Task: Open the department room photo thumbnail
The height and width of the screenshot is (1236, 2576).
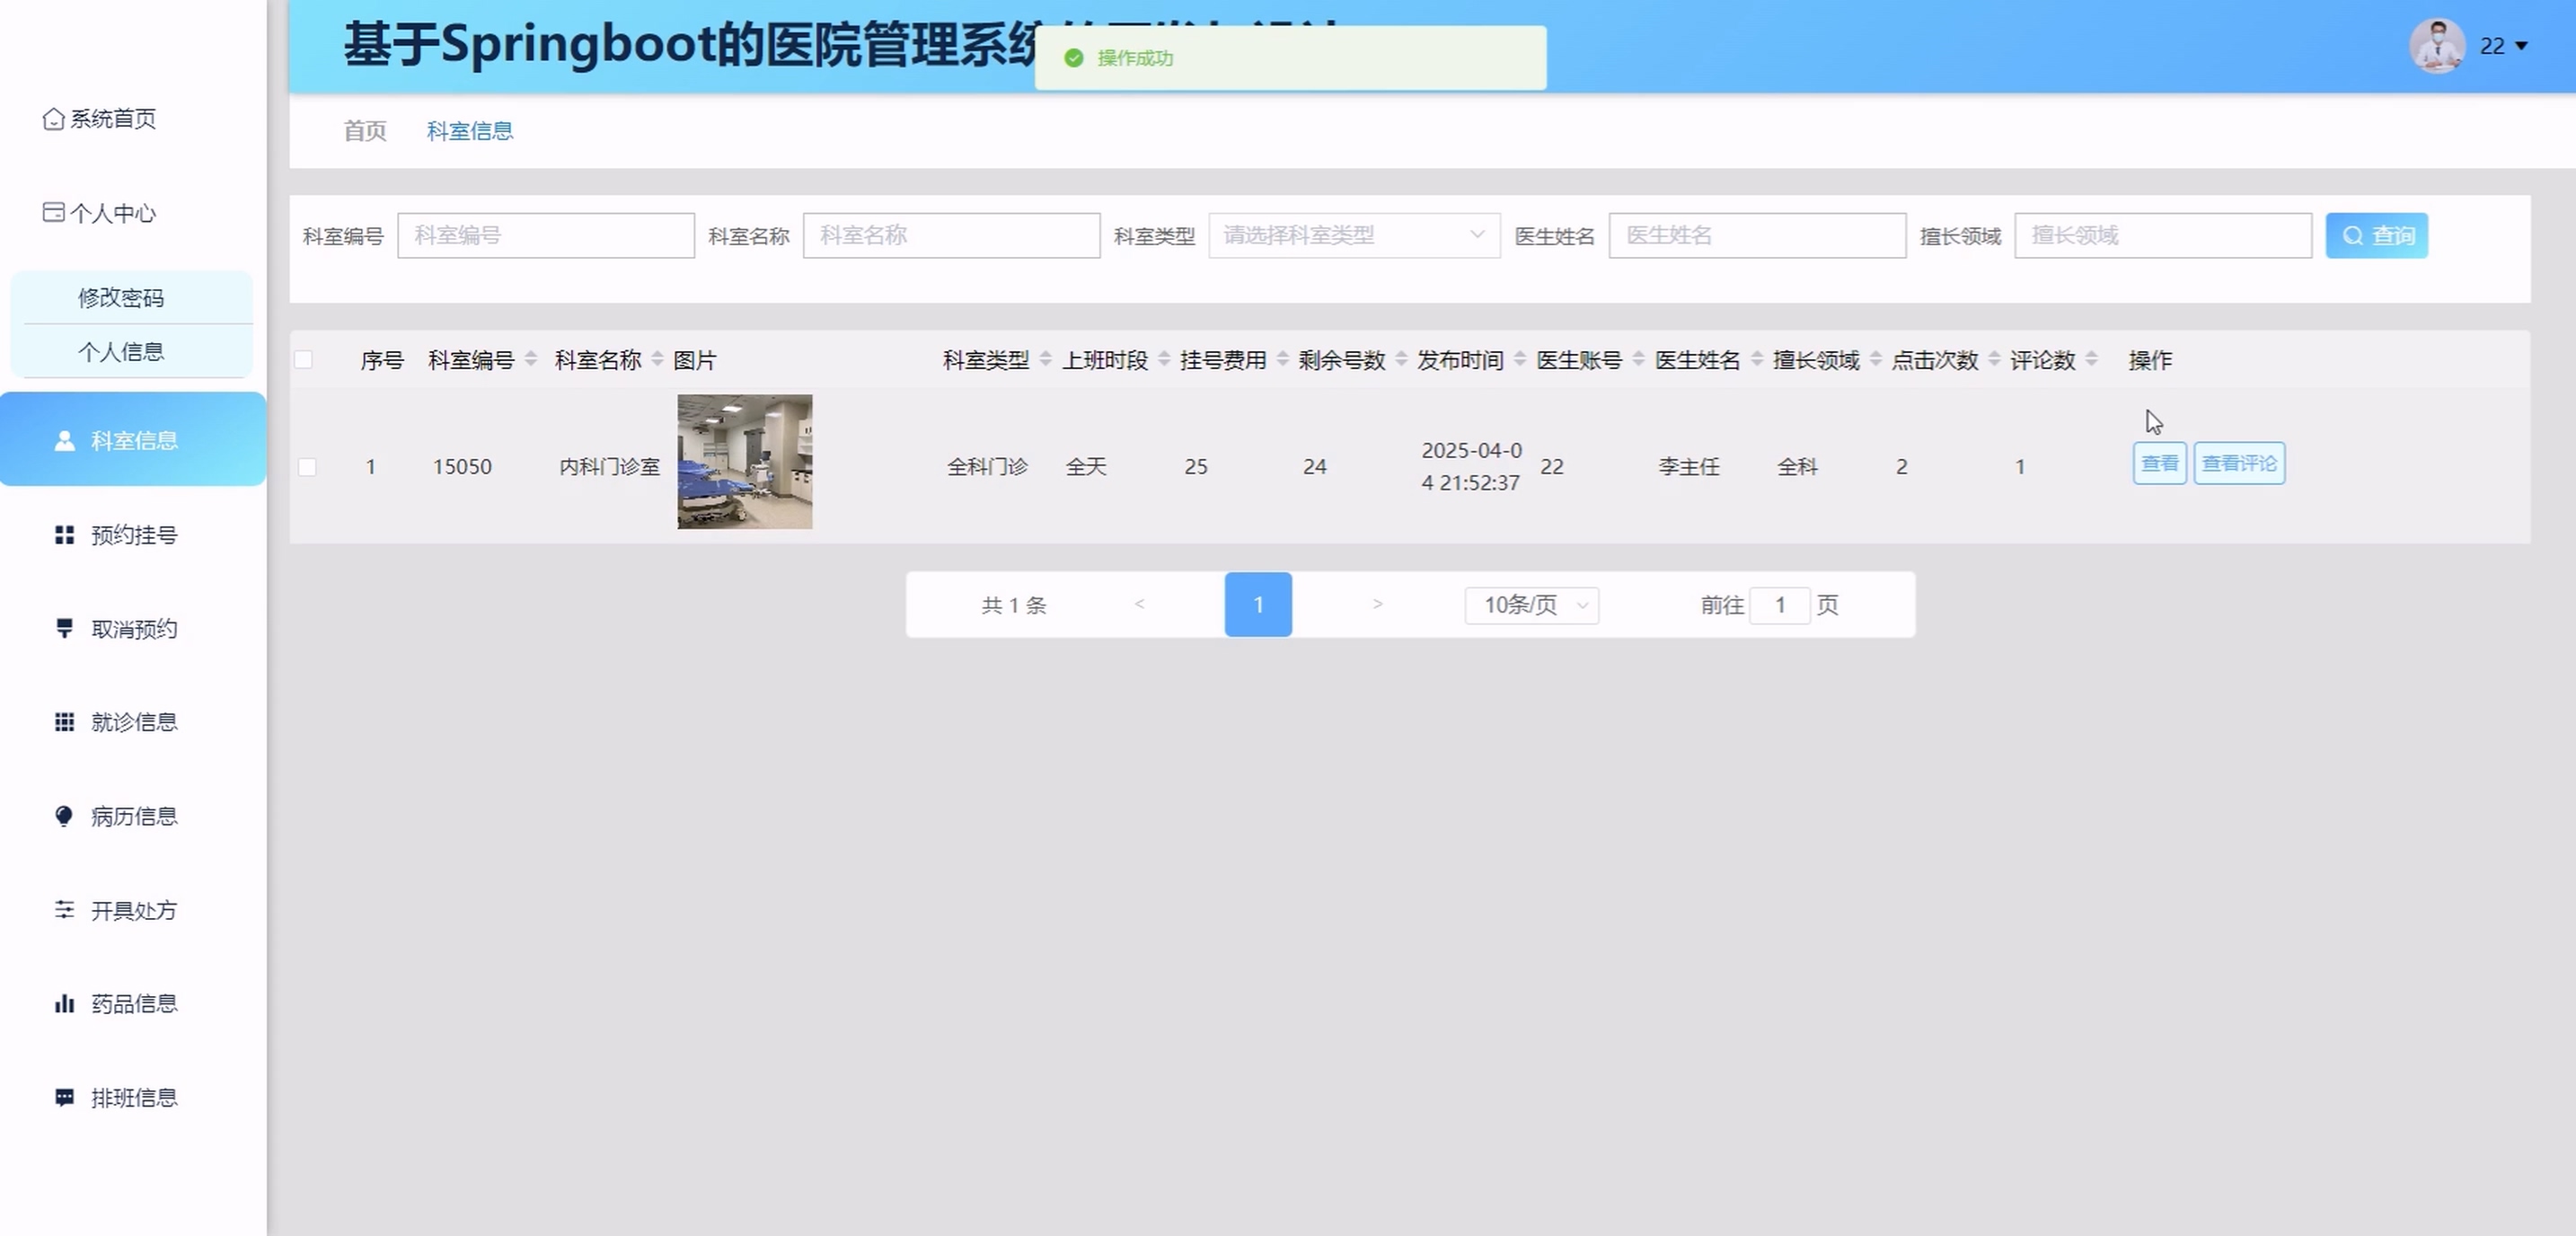Action: 744,461
